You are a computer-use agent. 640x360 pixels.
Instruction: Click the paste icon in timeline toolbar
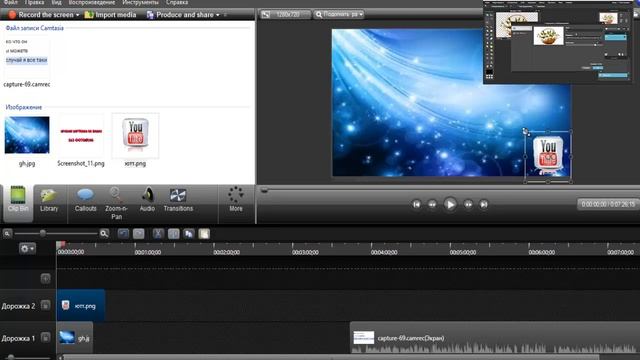(204, 233)
